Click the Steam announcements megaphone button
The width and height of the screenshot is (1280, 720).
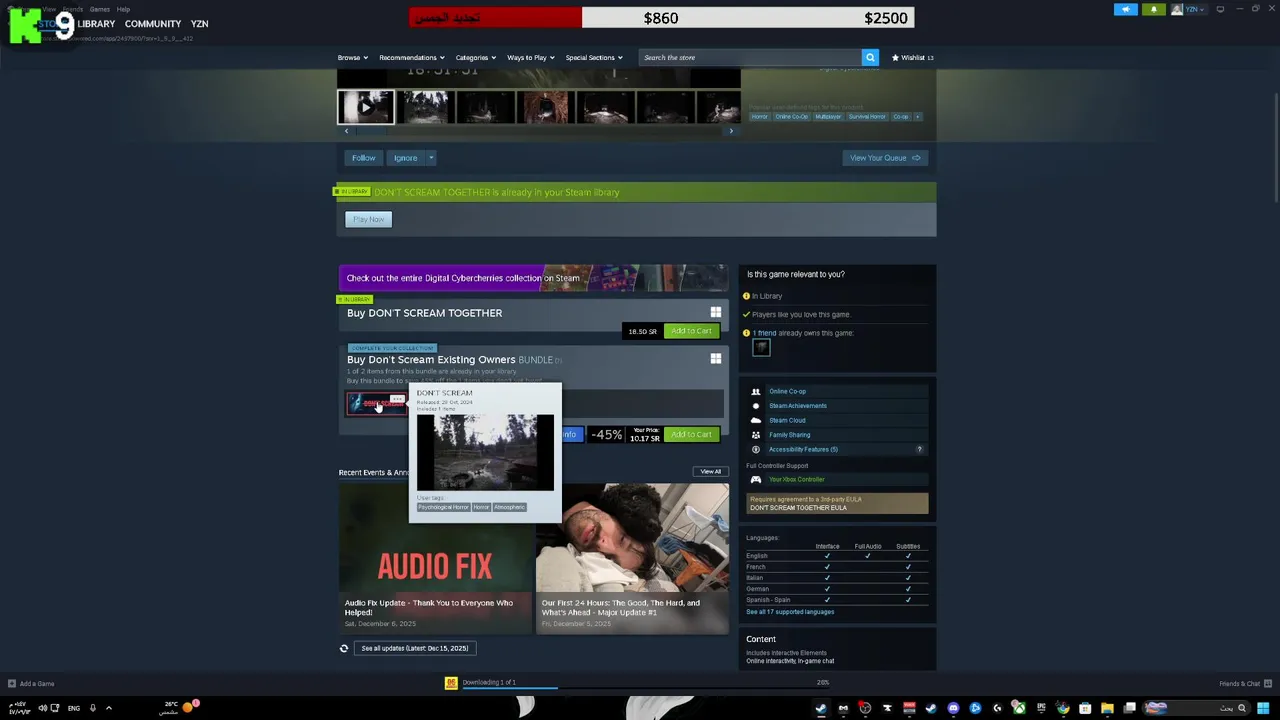tap(1126, 9)
